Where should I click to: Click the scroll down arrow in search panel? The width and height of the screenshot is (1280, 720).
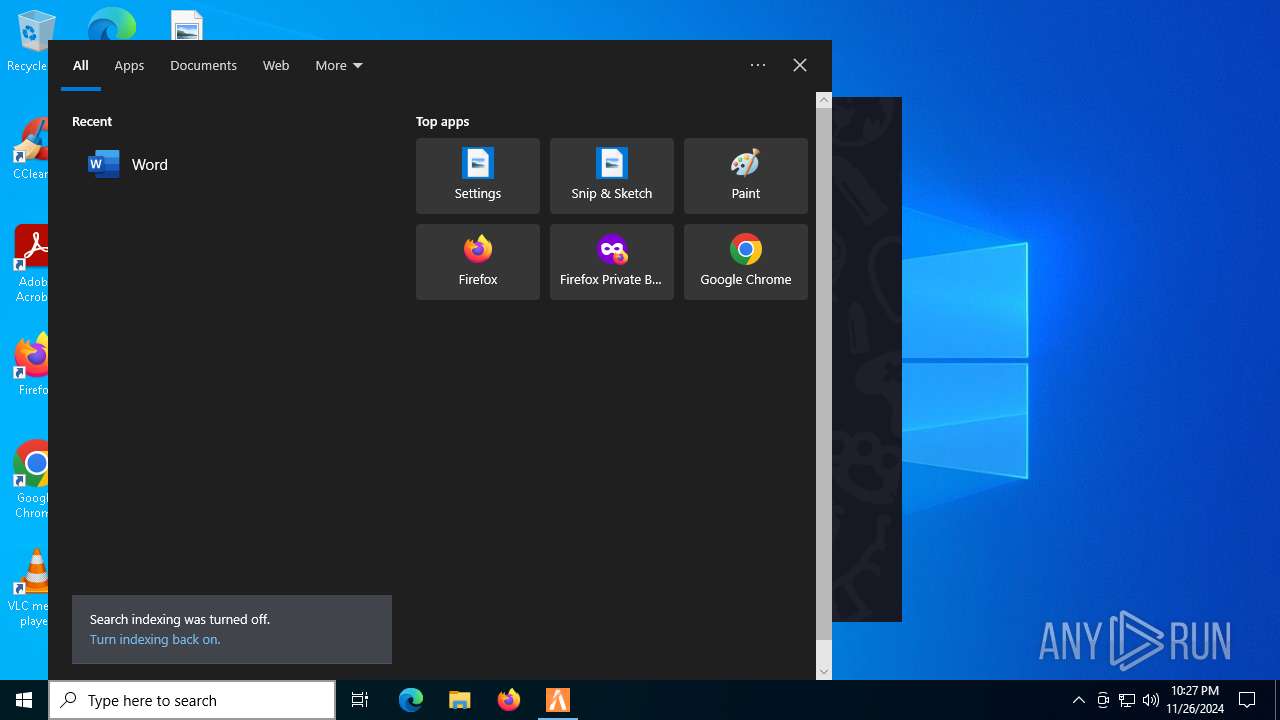pyautogui.click(x=824, y=672)
